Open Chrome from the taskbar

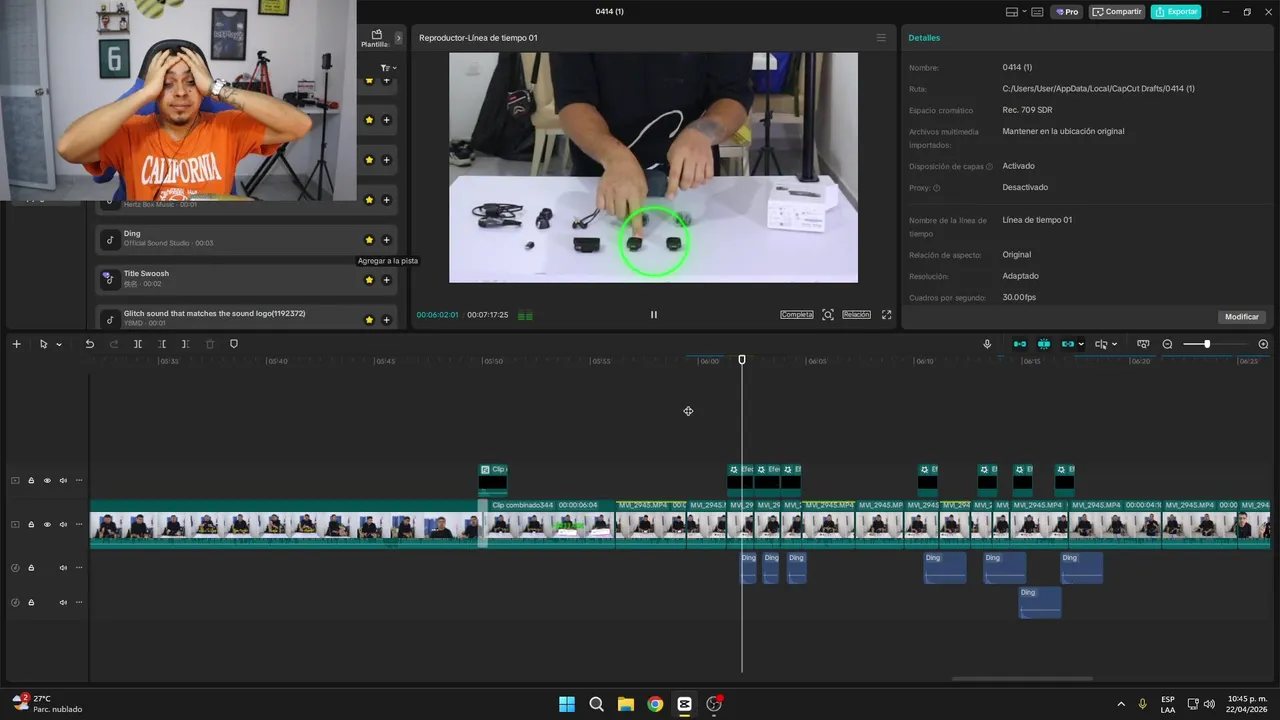point(655,704)
